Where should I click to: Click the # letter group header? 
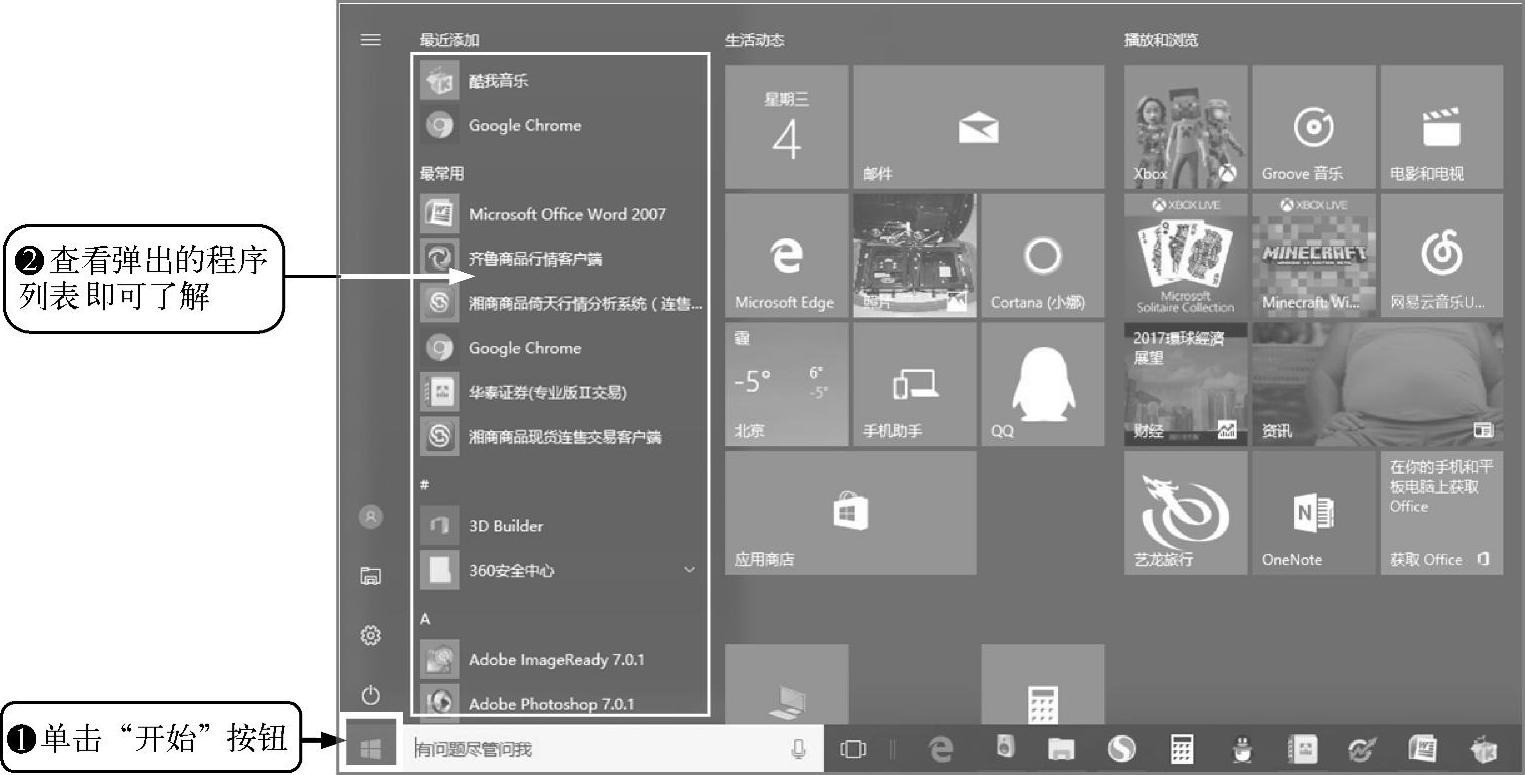424,484
